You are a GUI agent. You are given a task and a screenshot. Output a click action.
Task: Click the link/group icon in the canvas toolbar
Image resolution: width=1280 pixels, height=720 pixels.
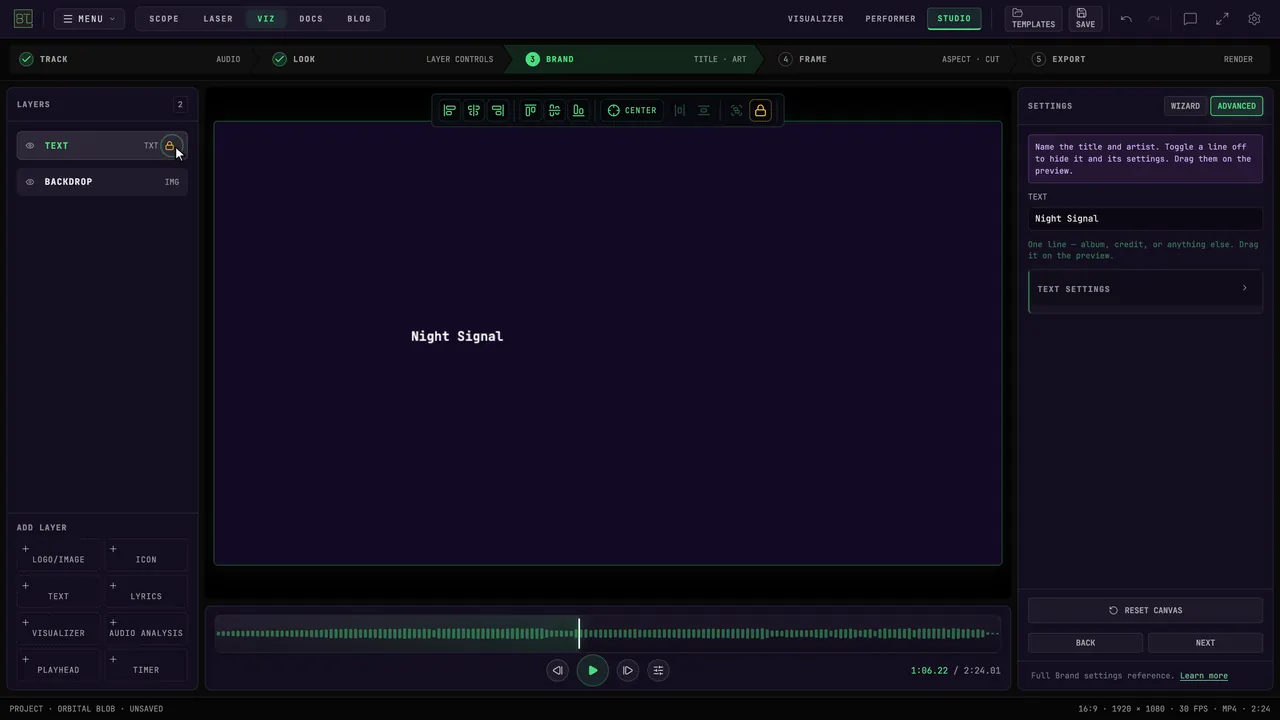pyautogui.click(x=737, y=110)
